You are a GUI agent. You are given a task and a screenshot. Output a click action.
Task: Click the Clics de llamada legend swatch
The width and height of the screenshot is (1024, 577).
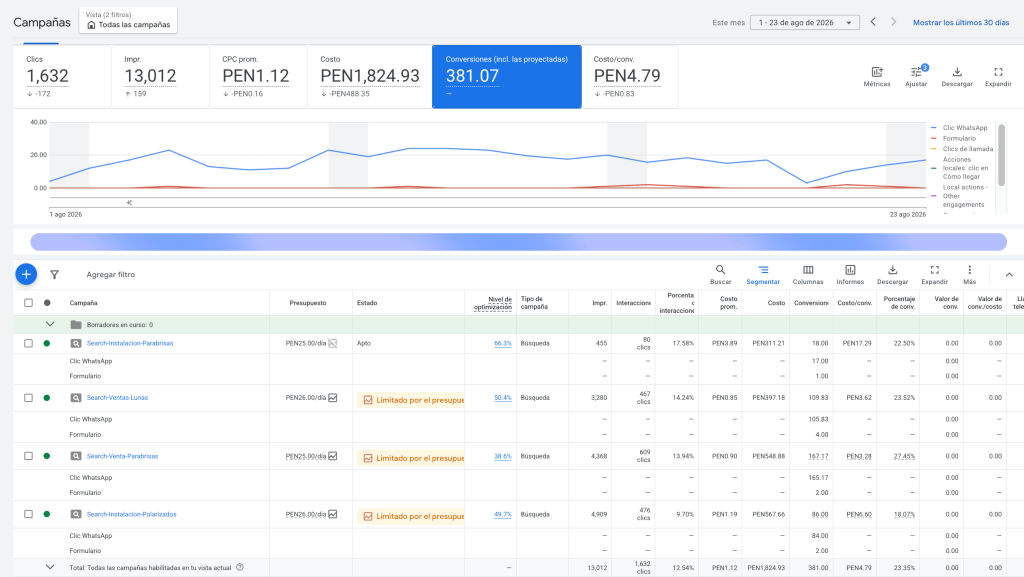point(934,149)
